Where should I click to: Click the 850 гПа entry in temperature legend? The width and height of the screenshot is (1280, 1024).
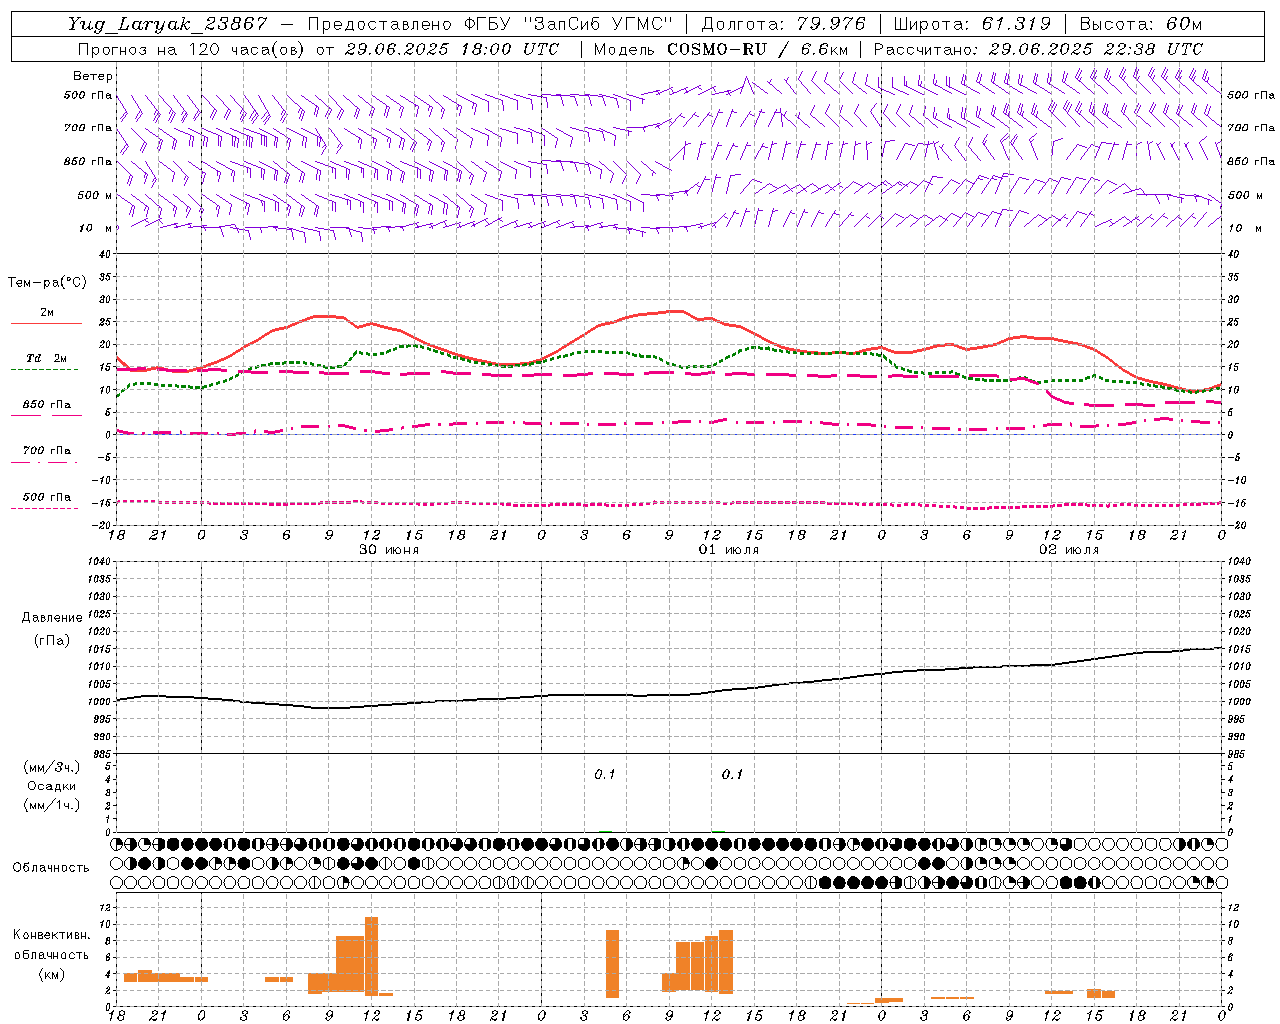46,404
